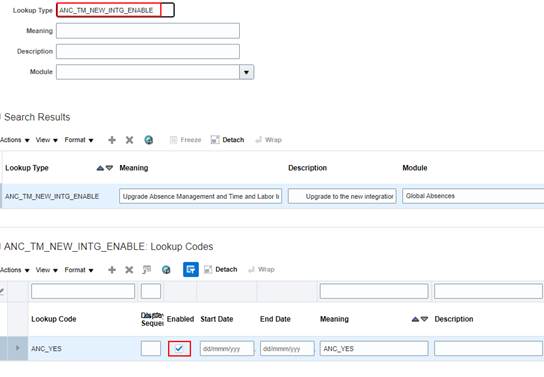This screenshot has height=377, width=544.
Task: Click Display Sequence filter field above table
Action: (x=151, y=291)
